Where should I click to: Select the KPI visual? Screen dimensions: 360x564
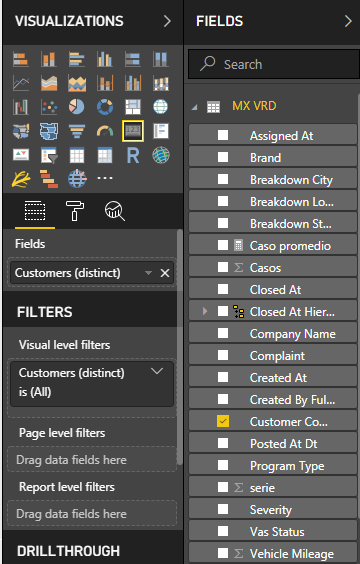20,155
